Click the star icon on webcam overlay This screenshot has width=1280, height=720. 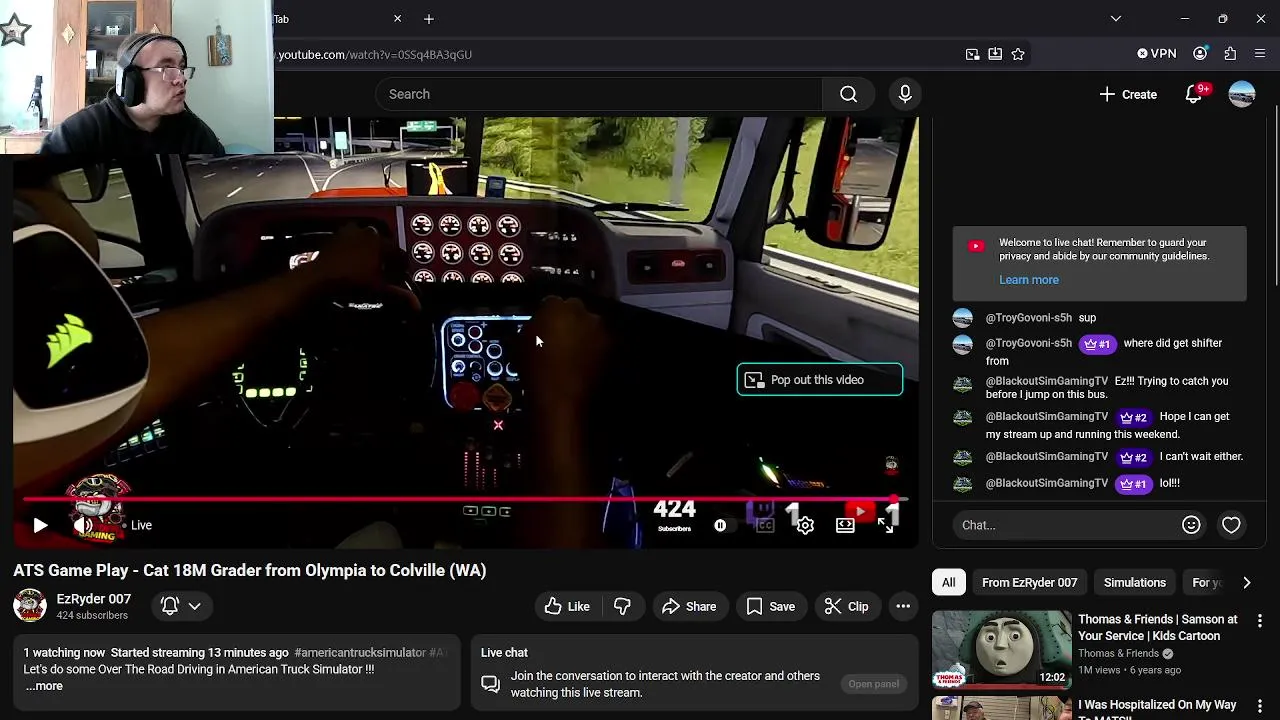tap(15, 30)
